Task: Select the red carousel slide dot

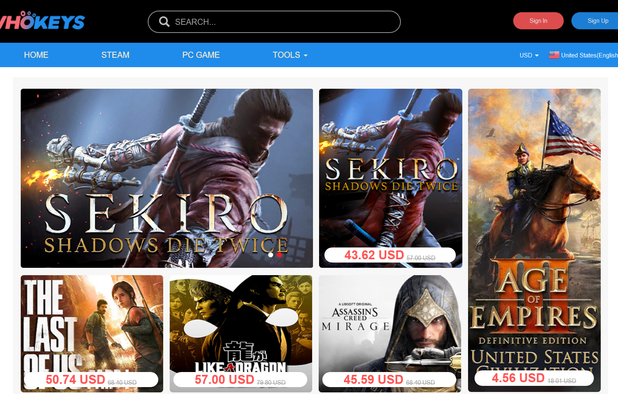Action: pos(279,255)
